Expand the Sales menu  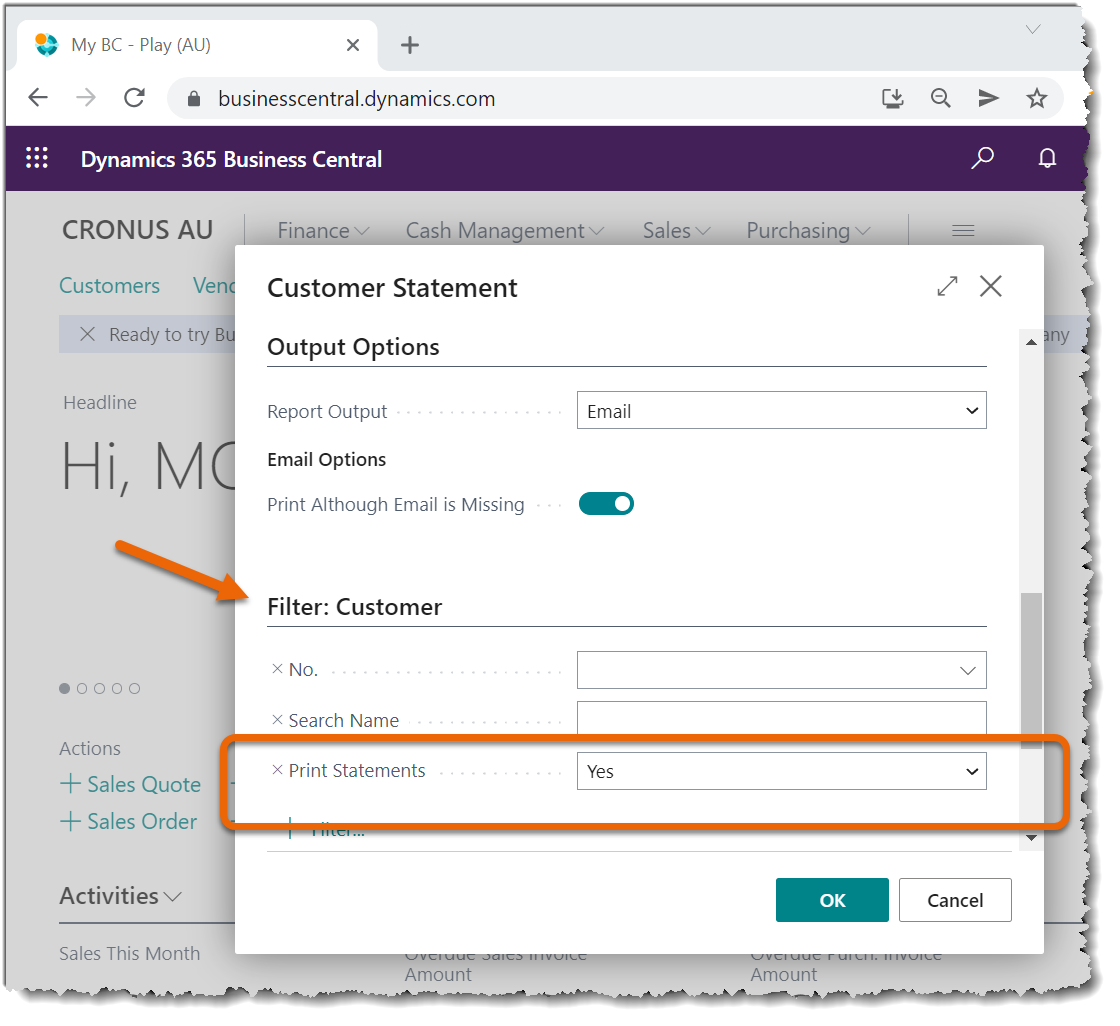click(676, 231)
